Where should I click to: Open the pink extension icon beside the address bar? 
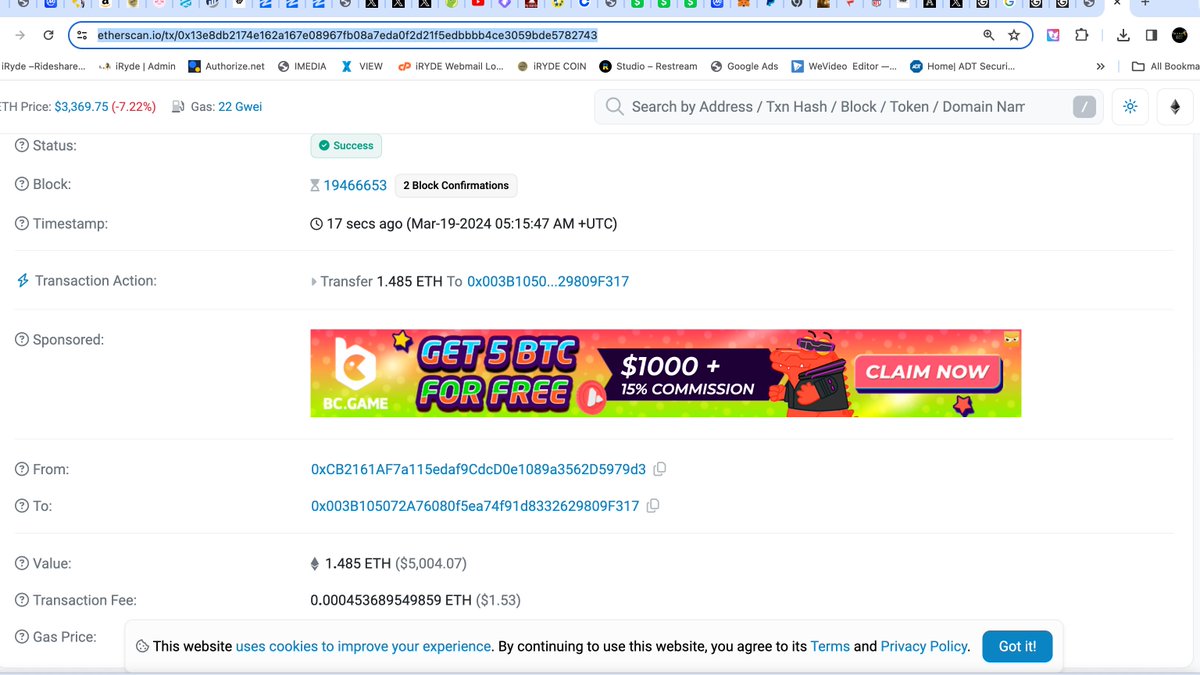coord(1053,35)
